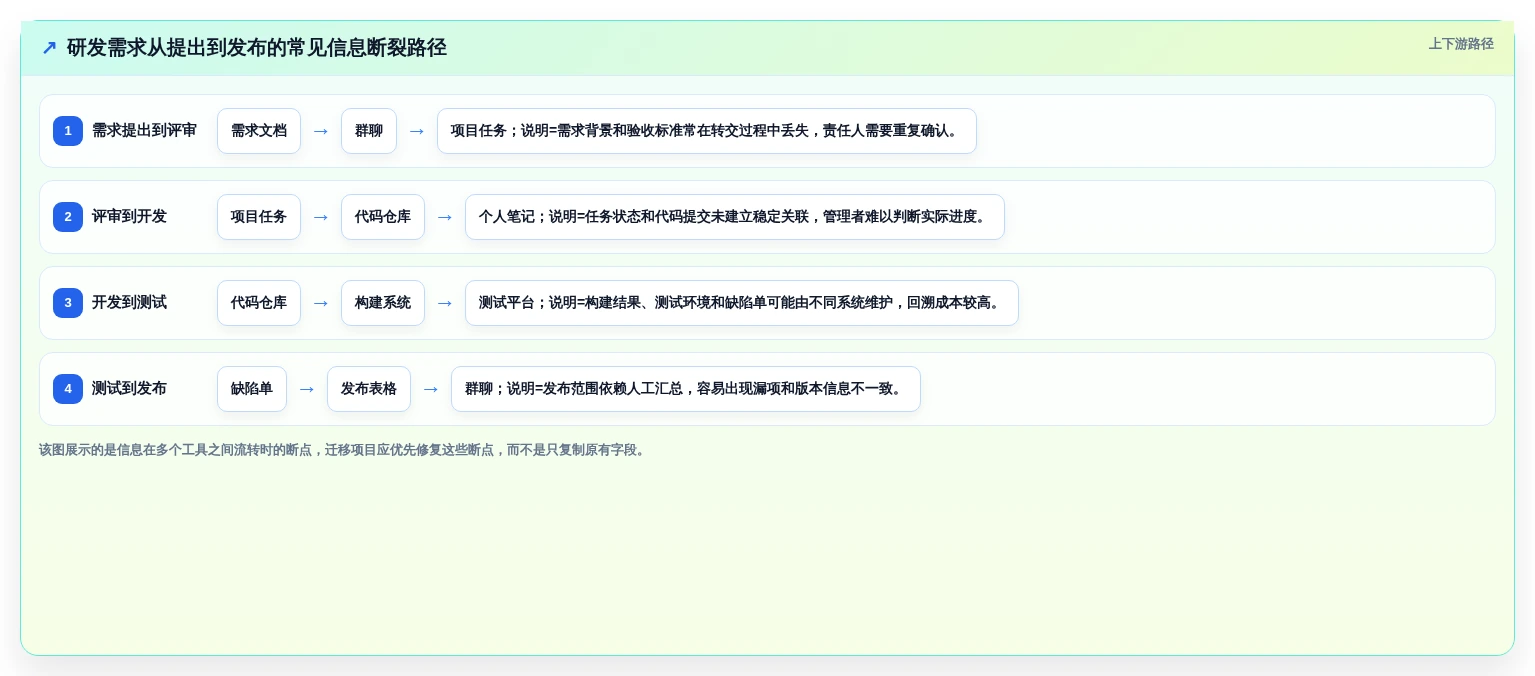Click the 评审到开发 stage label
The width and height of the screenshot is (1535, 676).
pos(129,217)
